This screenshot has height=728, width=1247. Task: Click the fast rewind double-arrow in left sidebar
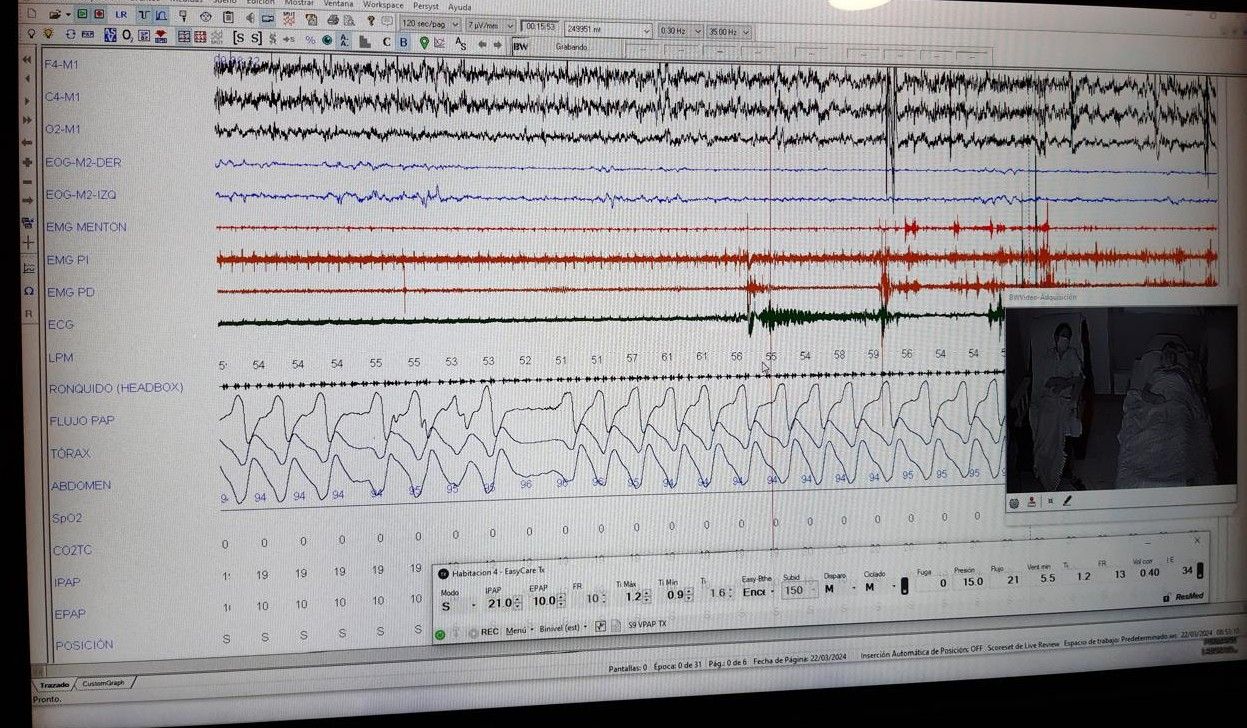[27, 60]
